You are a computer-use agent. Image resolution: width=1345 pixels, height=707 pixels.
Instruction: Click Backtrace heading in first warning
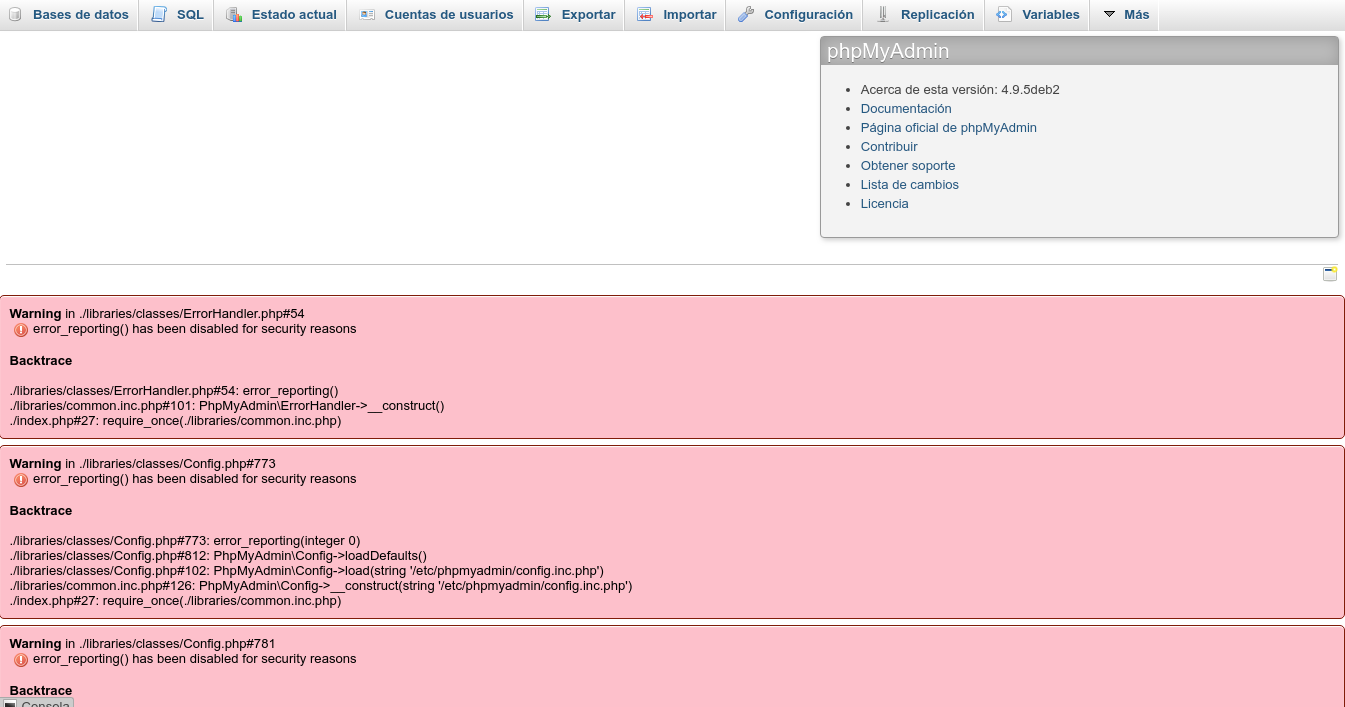point(41,361)
